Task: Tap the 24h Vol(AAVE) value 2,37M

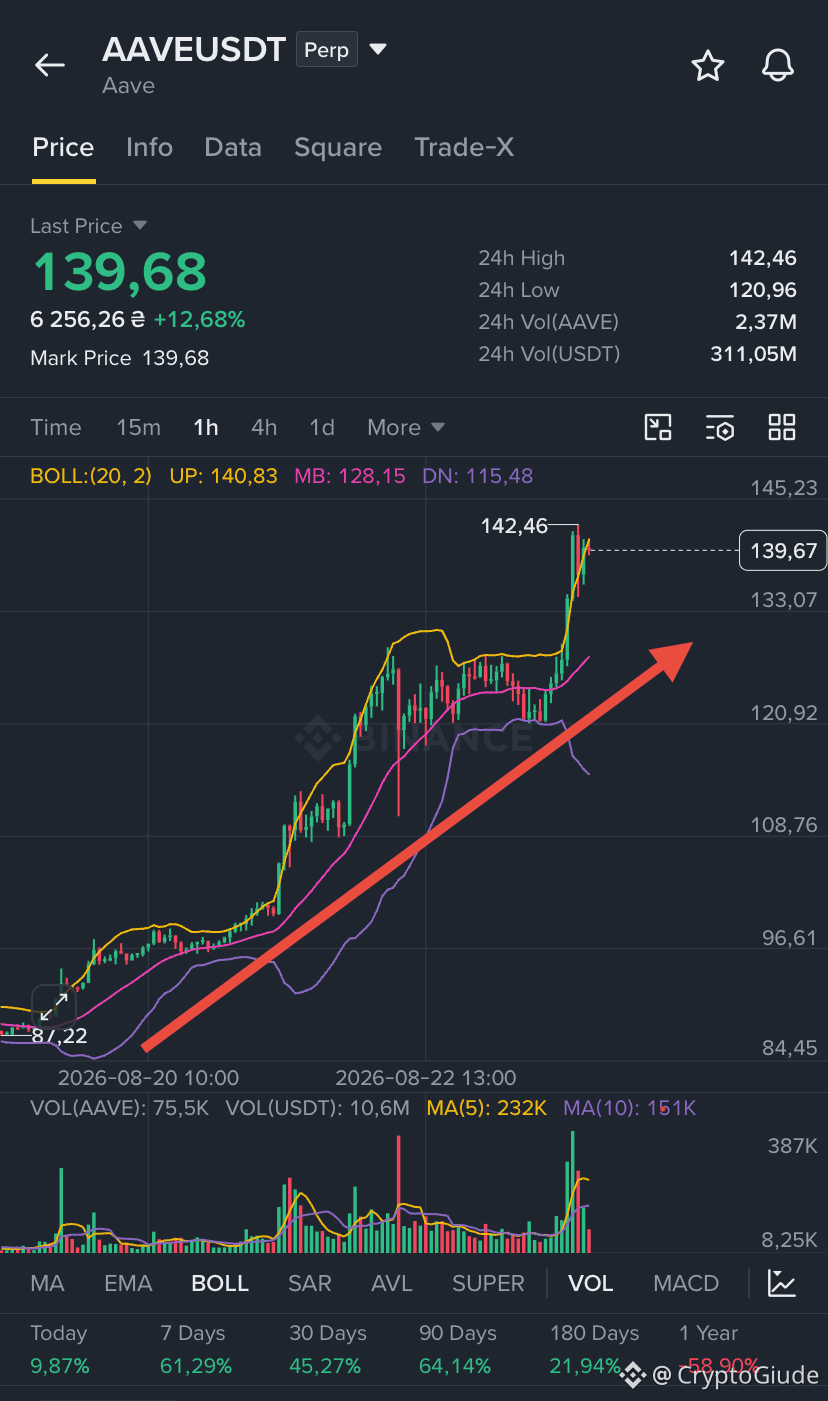Action: click(x=766, y=322)
